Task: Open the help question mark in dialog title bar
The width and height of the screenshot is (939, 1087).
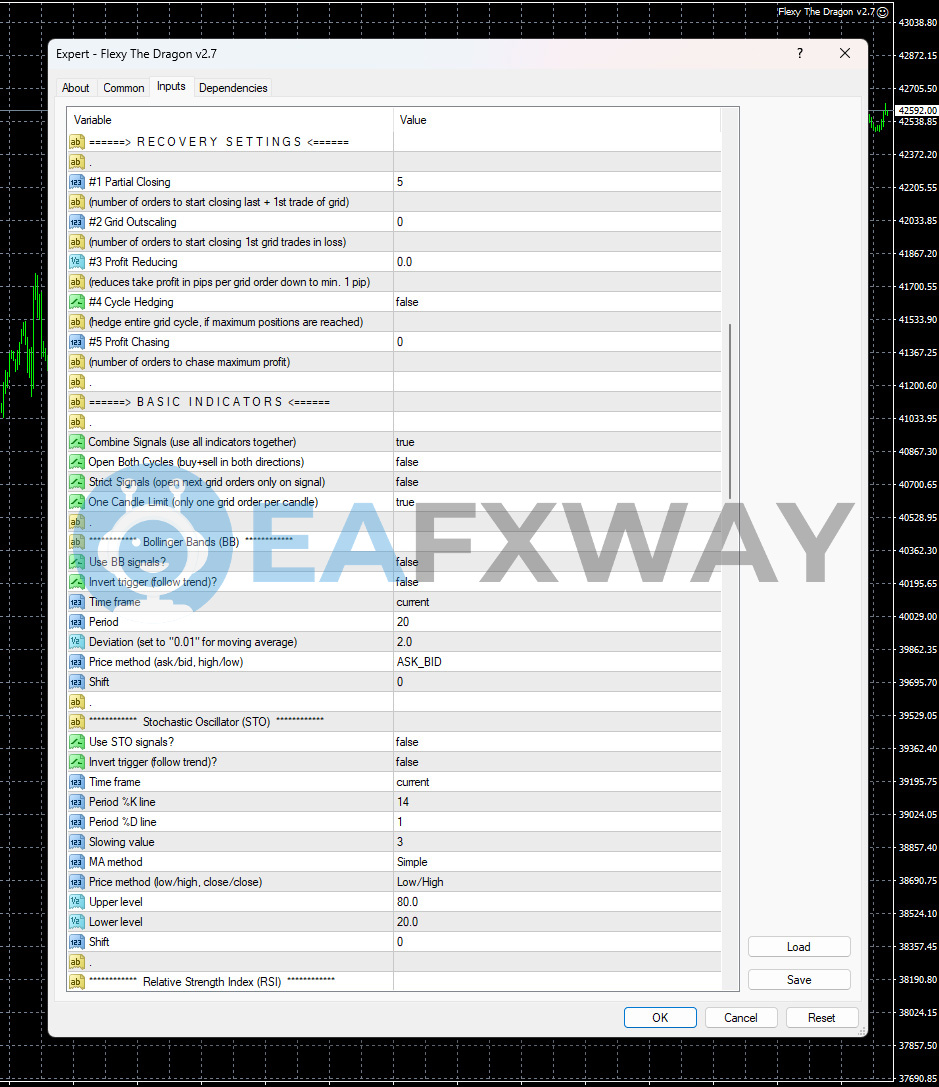Action: click(800, 53)
